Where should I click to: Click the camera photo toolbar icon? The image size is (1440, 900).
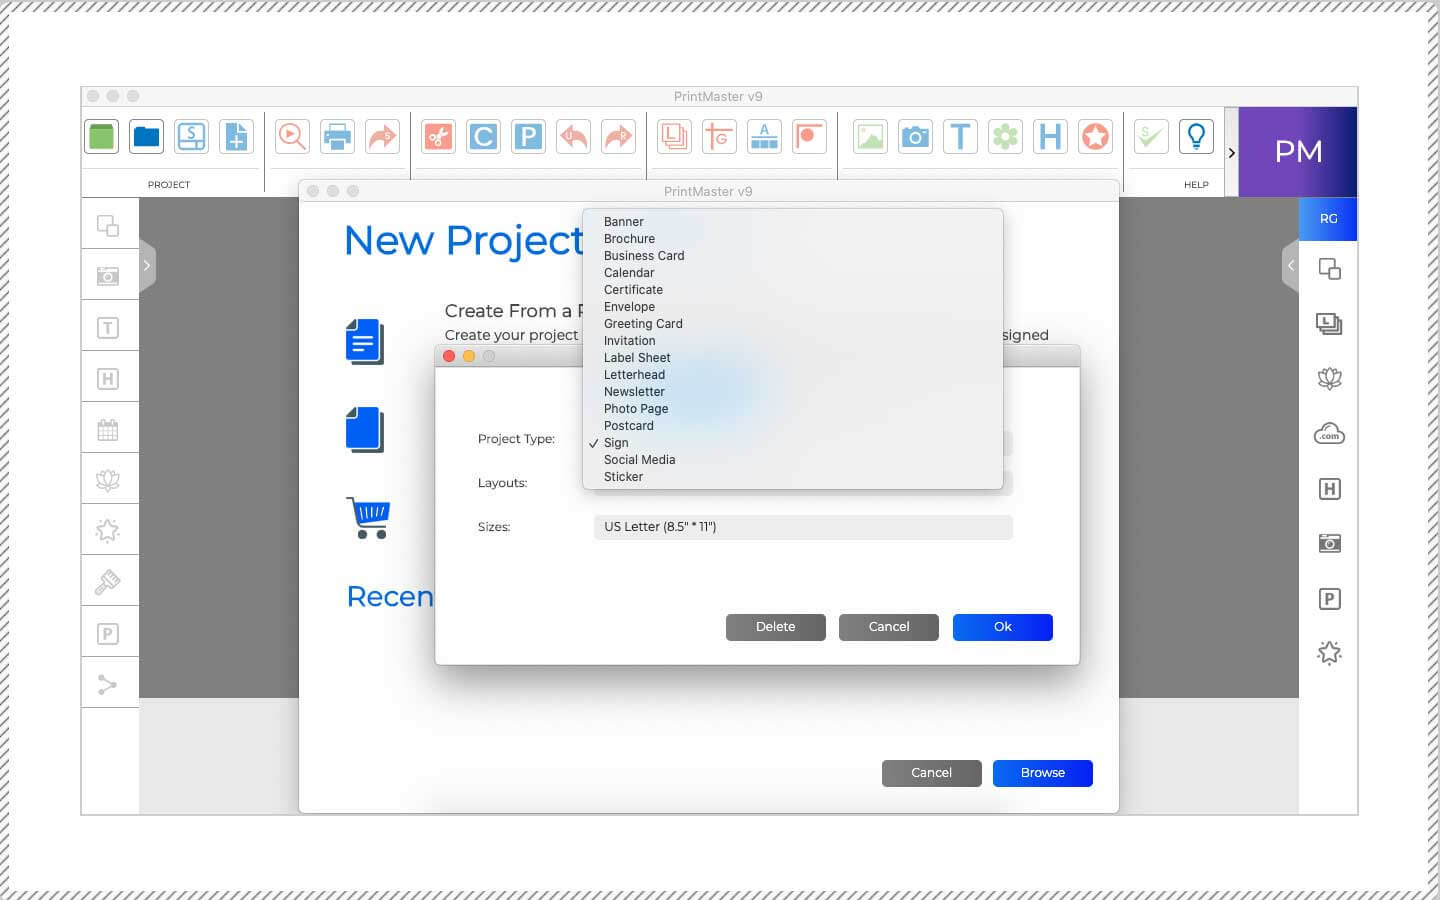pos(915,136)
